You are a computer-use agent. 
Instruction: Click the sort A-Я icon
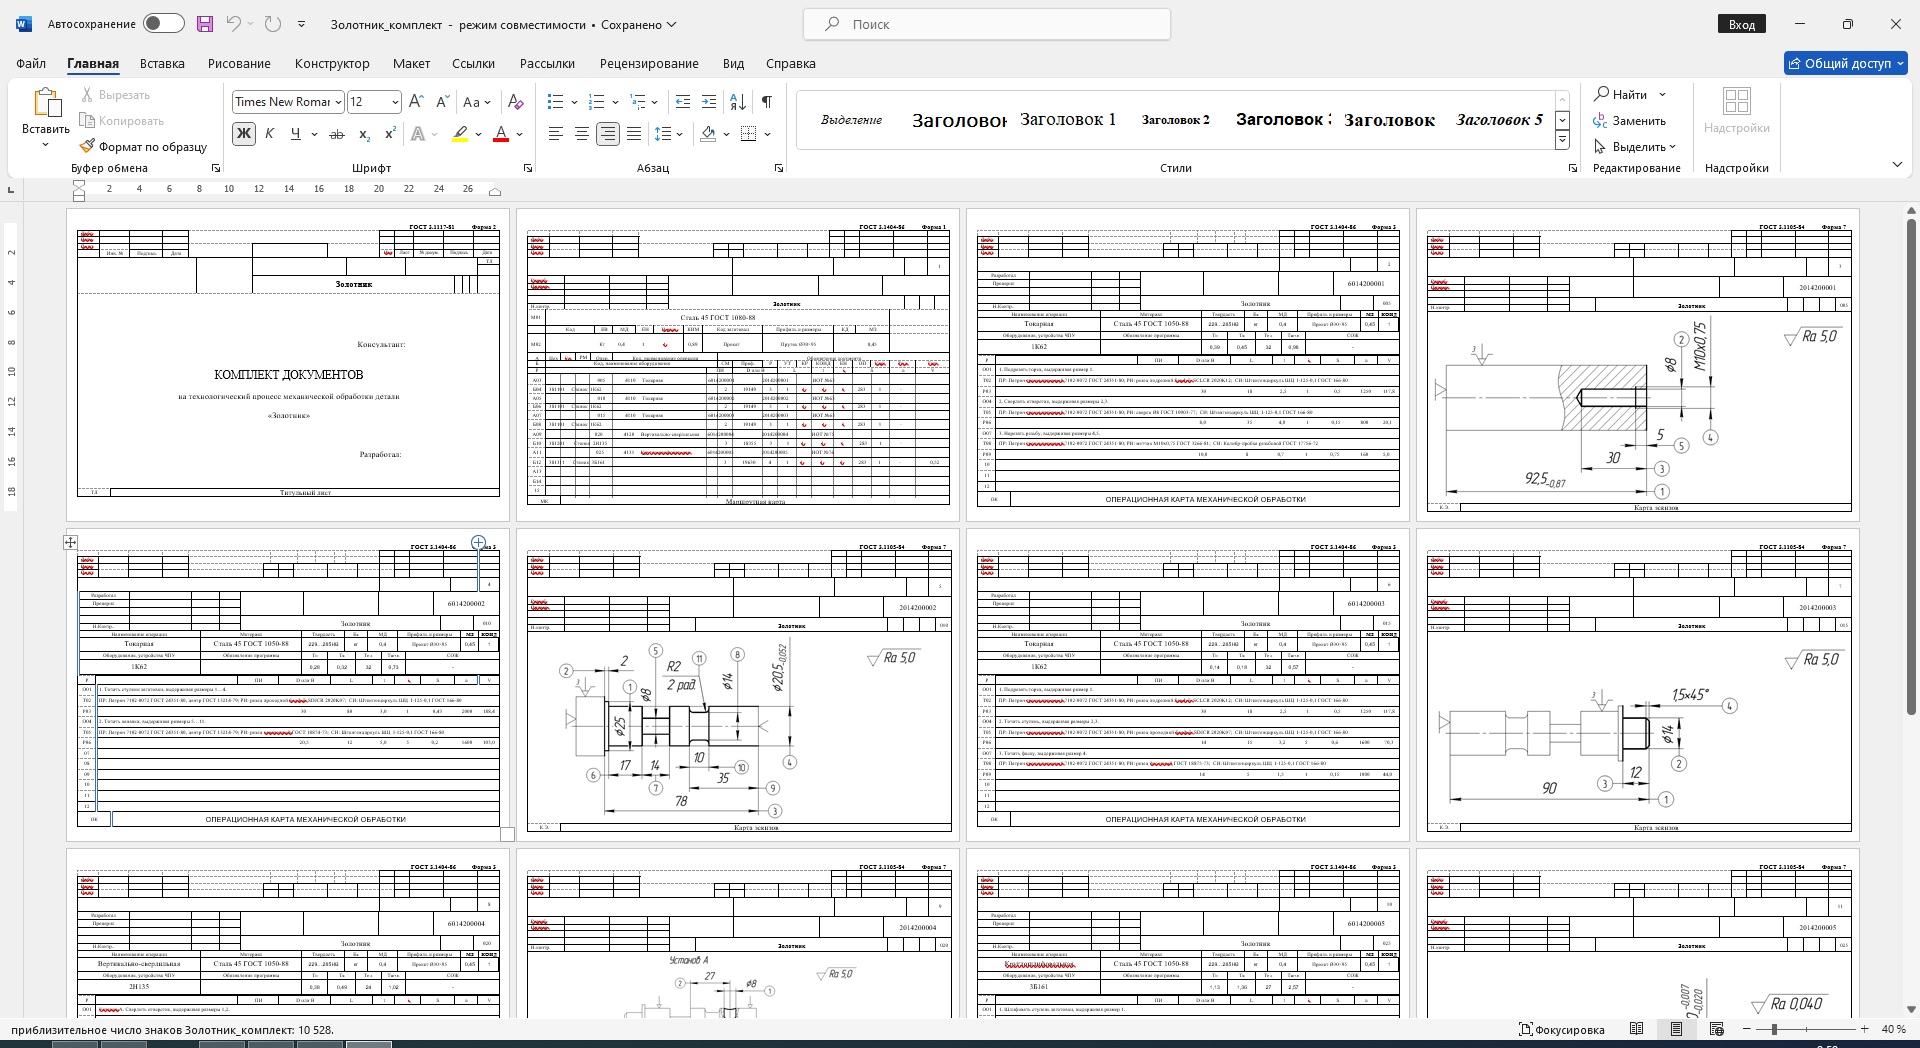point(738,102)
